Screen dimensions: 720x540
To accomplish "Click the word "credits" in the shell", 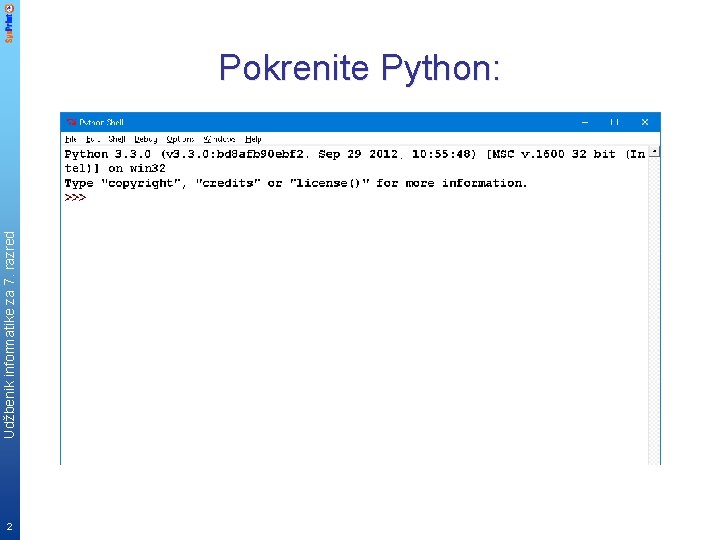I will (x=228, y=183).
